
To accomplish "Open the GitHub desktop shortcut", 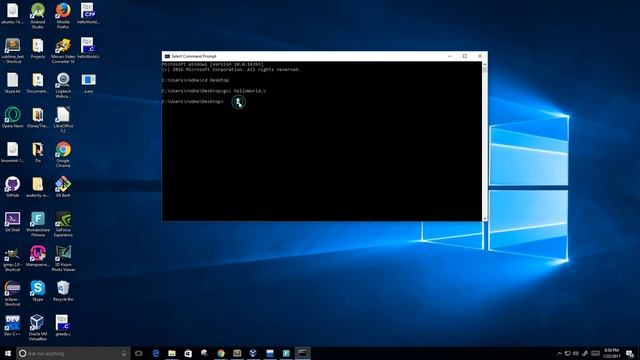I will pos(13,187).
